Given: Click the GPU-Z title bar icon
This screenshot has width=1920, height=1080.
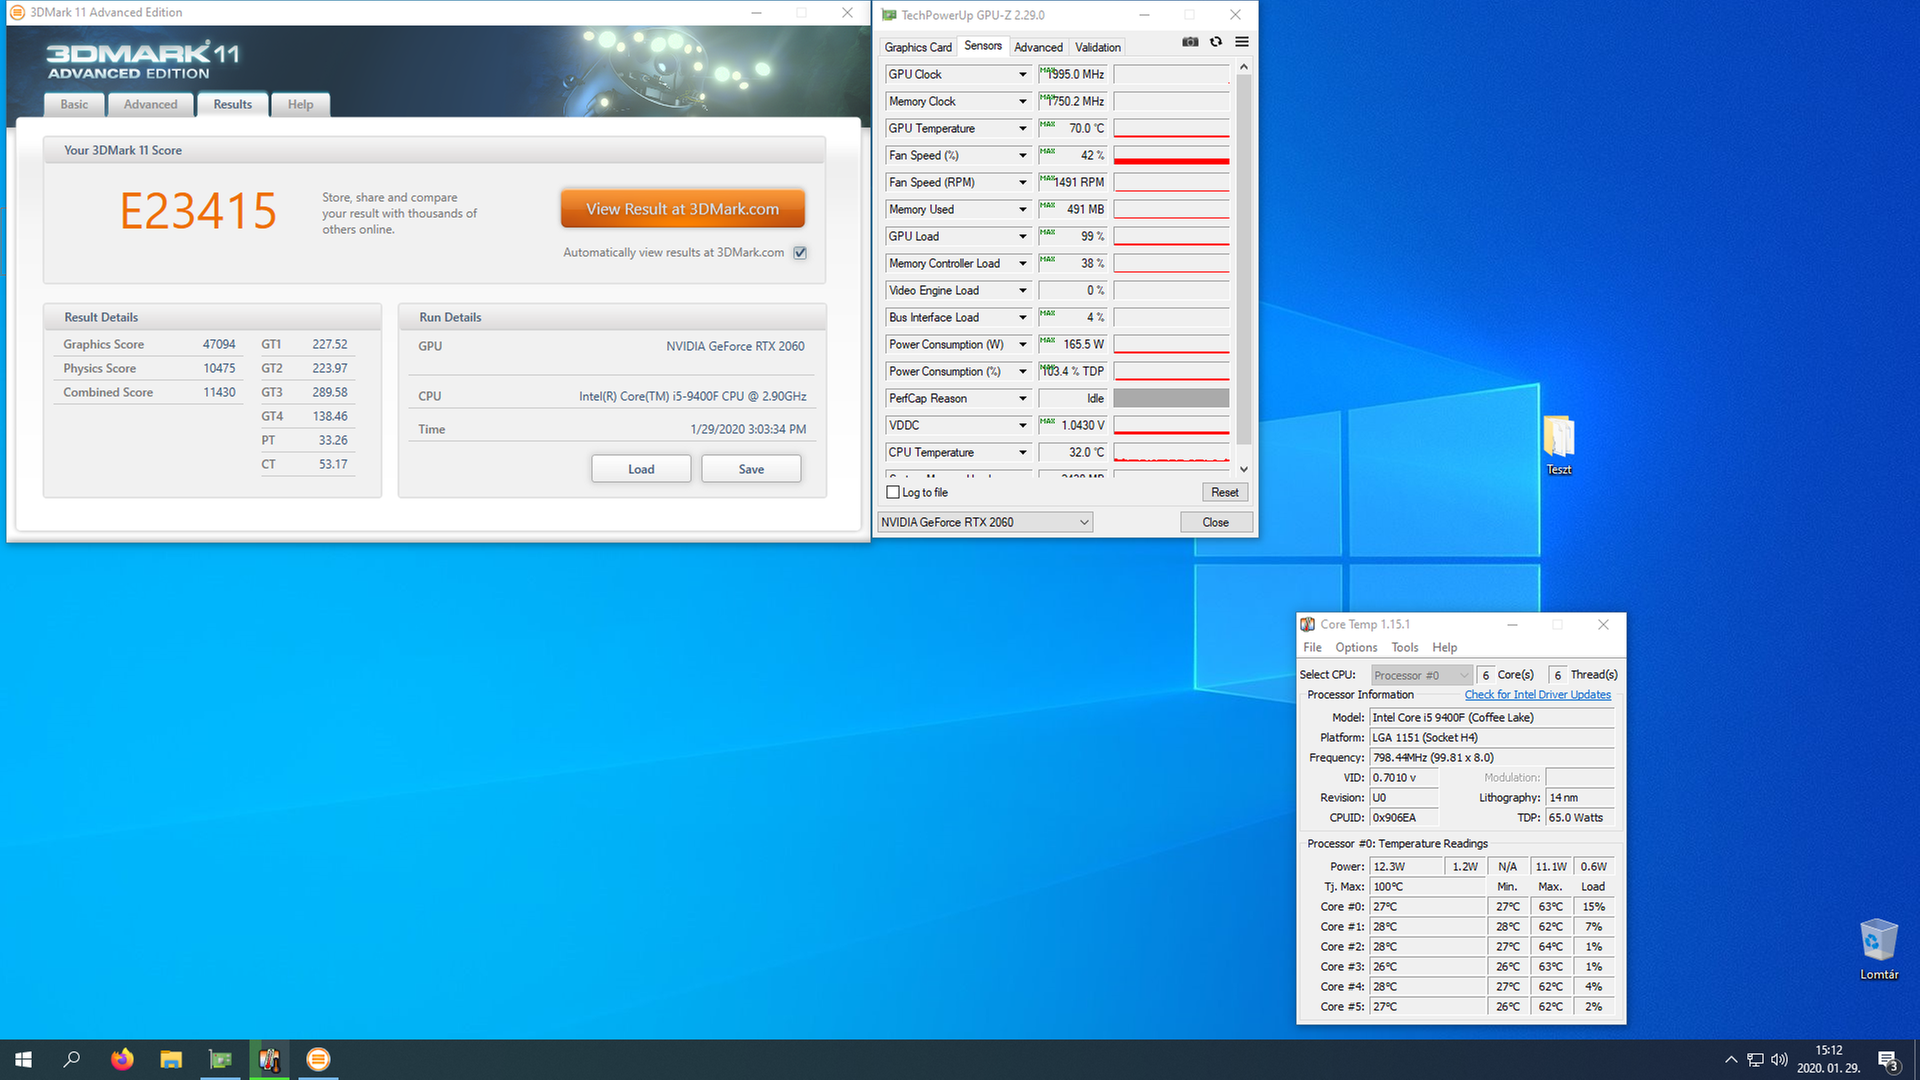Looking at the screenshot, I should click(889, 15).
